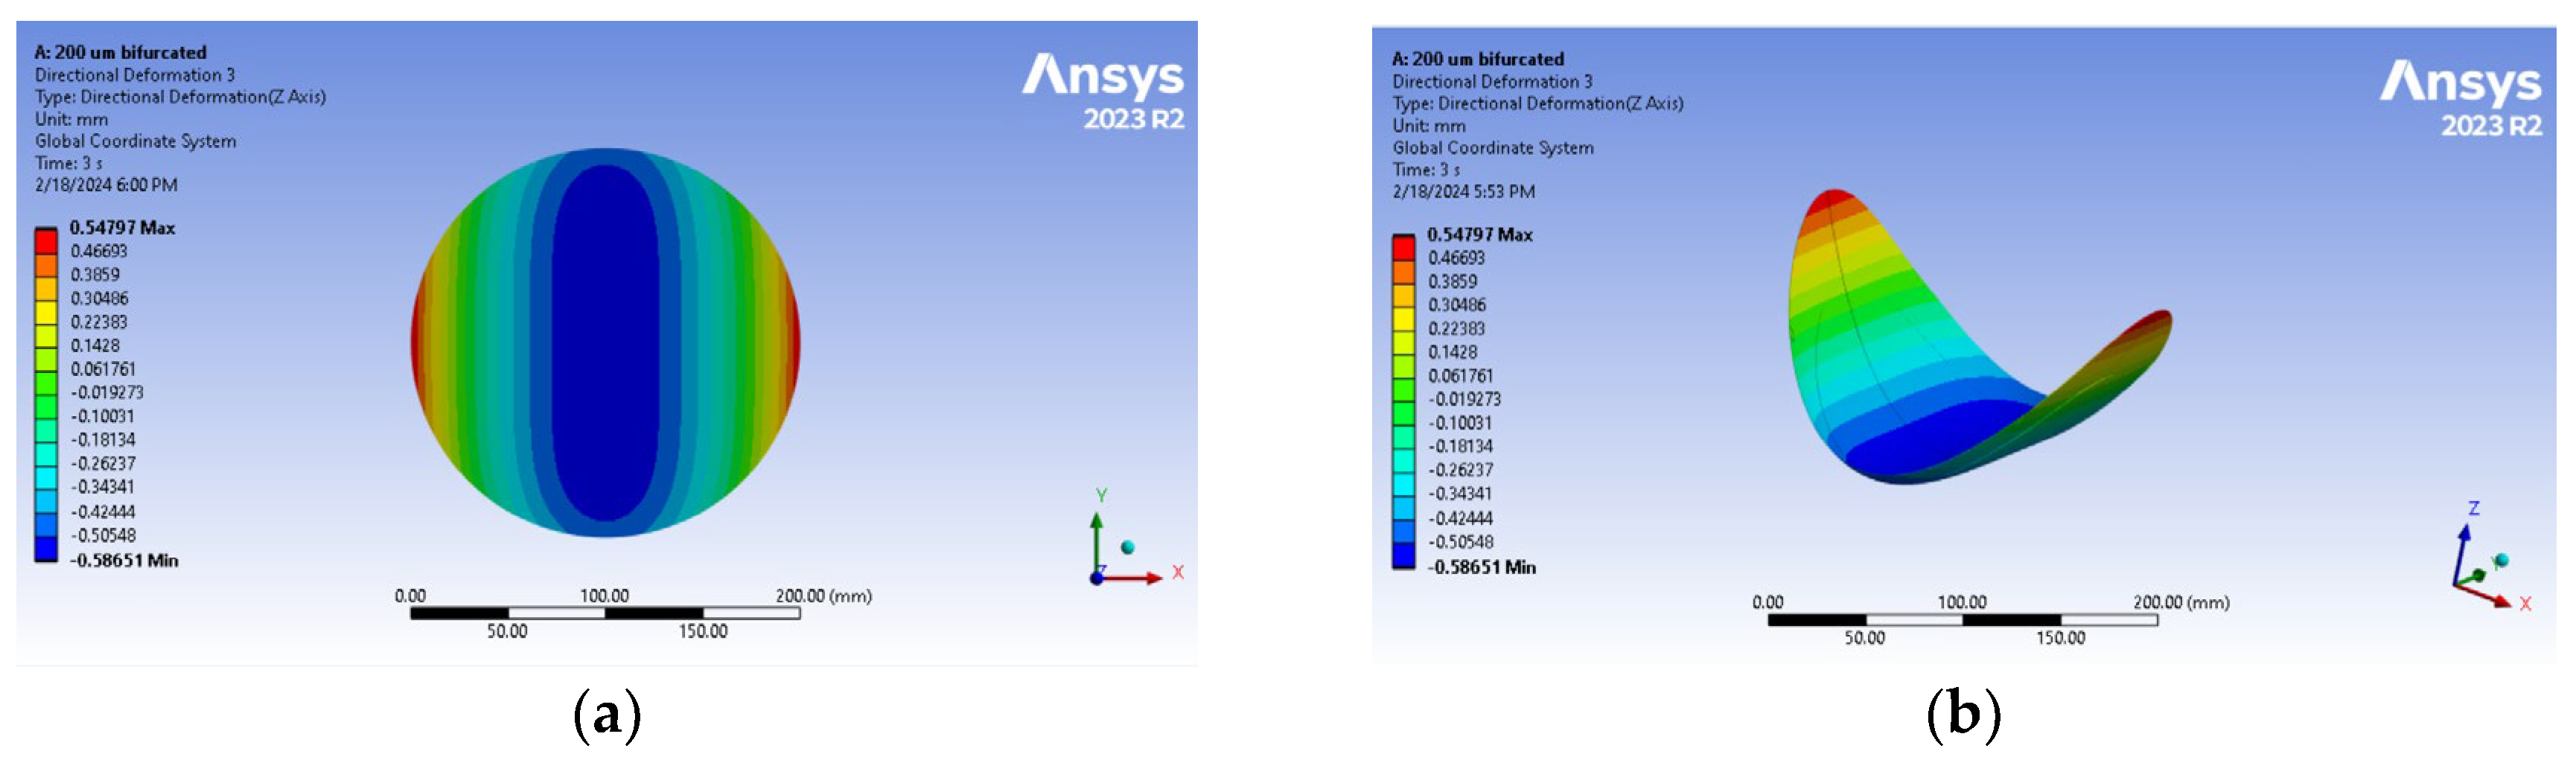Image resolution: width=2576 pixels, height=760 pixels.
Task: Click the '2/18/2024 5:53 PM' timestamp in panel (b)
Action: [x=1463, y=191]
